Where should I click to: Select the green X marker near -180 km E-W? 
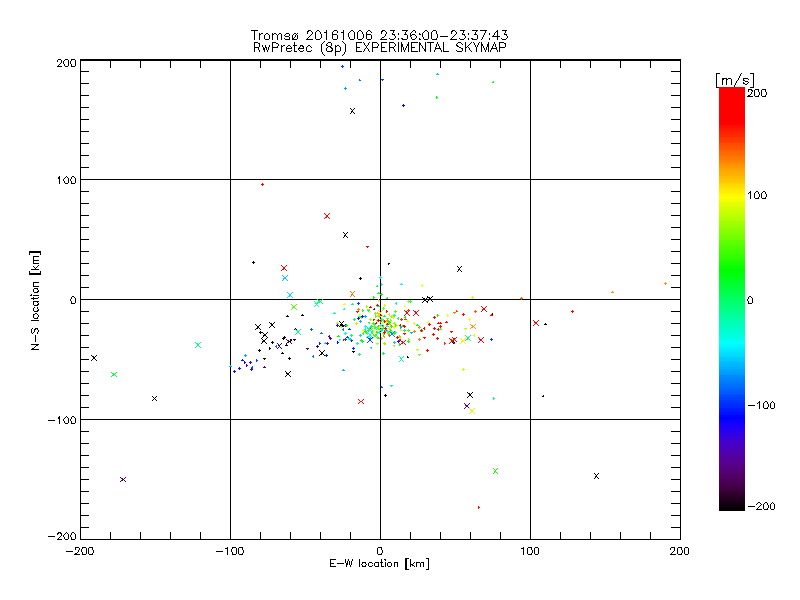(114, 375)
